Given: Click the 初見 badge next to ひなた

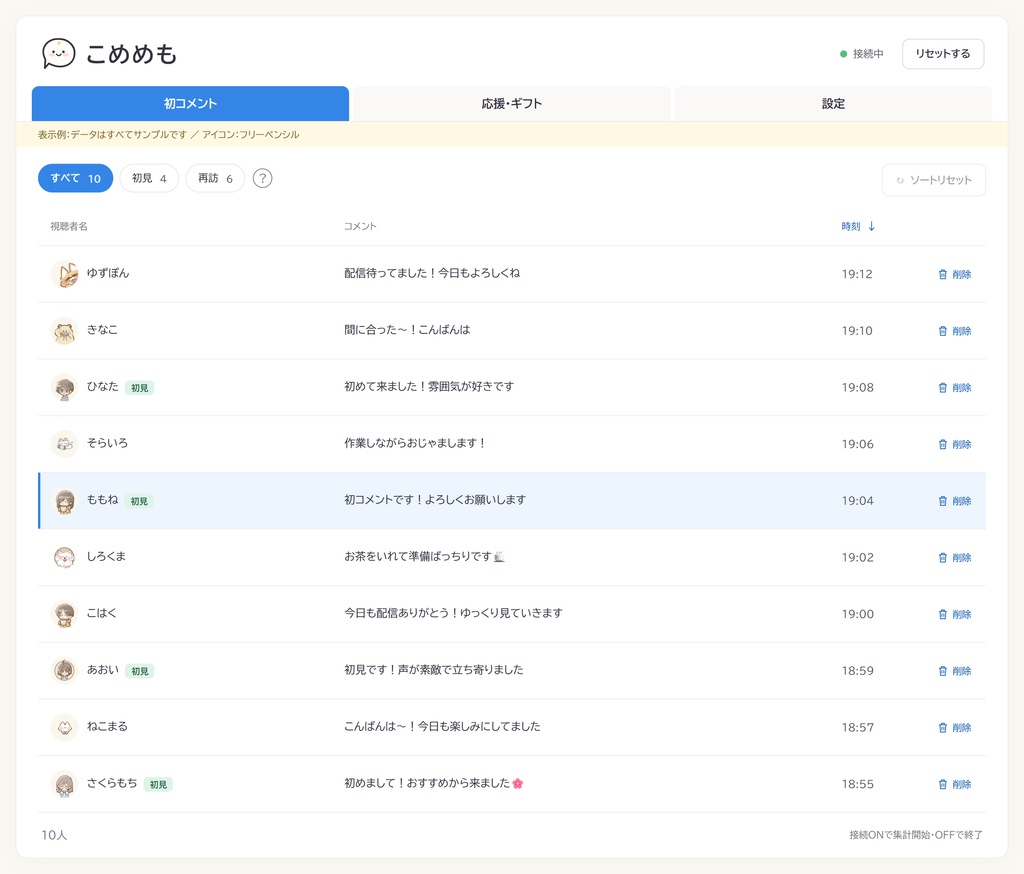Looking at the screenshot, I should tap(139, 388).
